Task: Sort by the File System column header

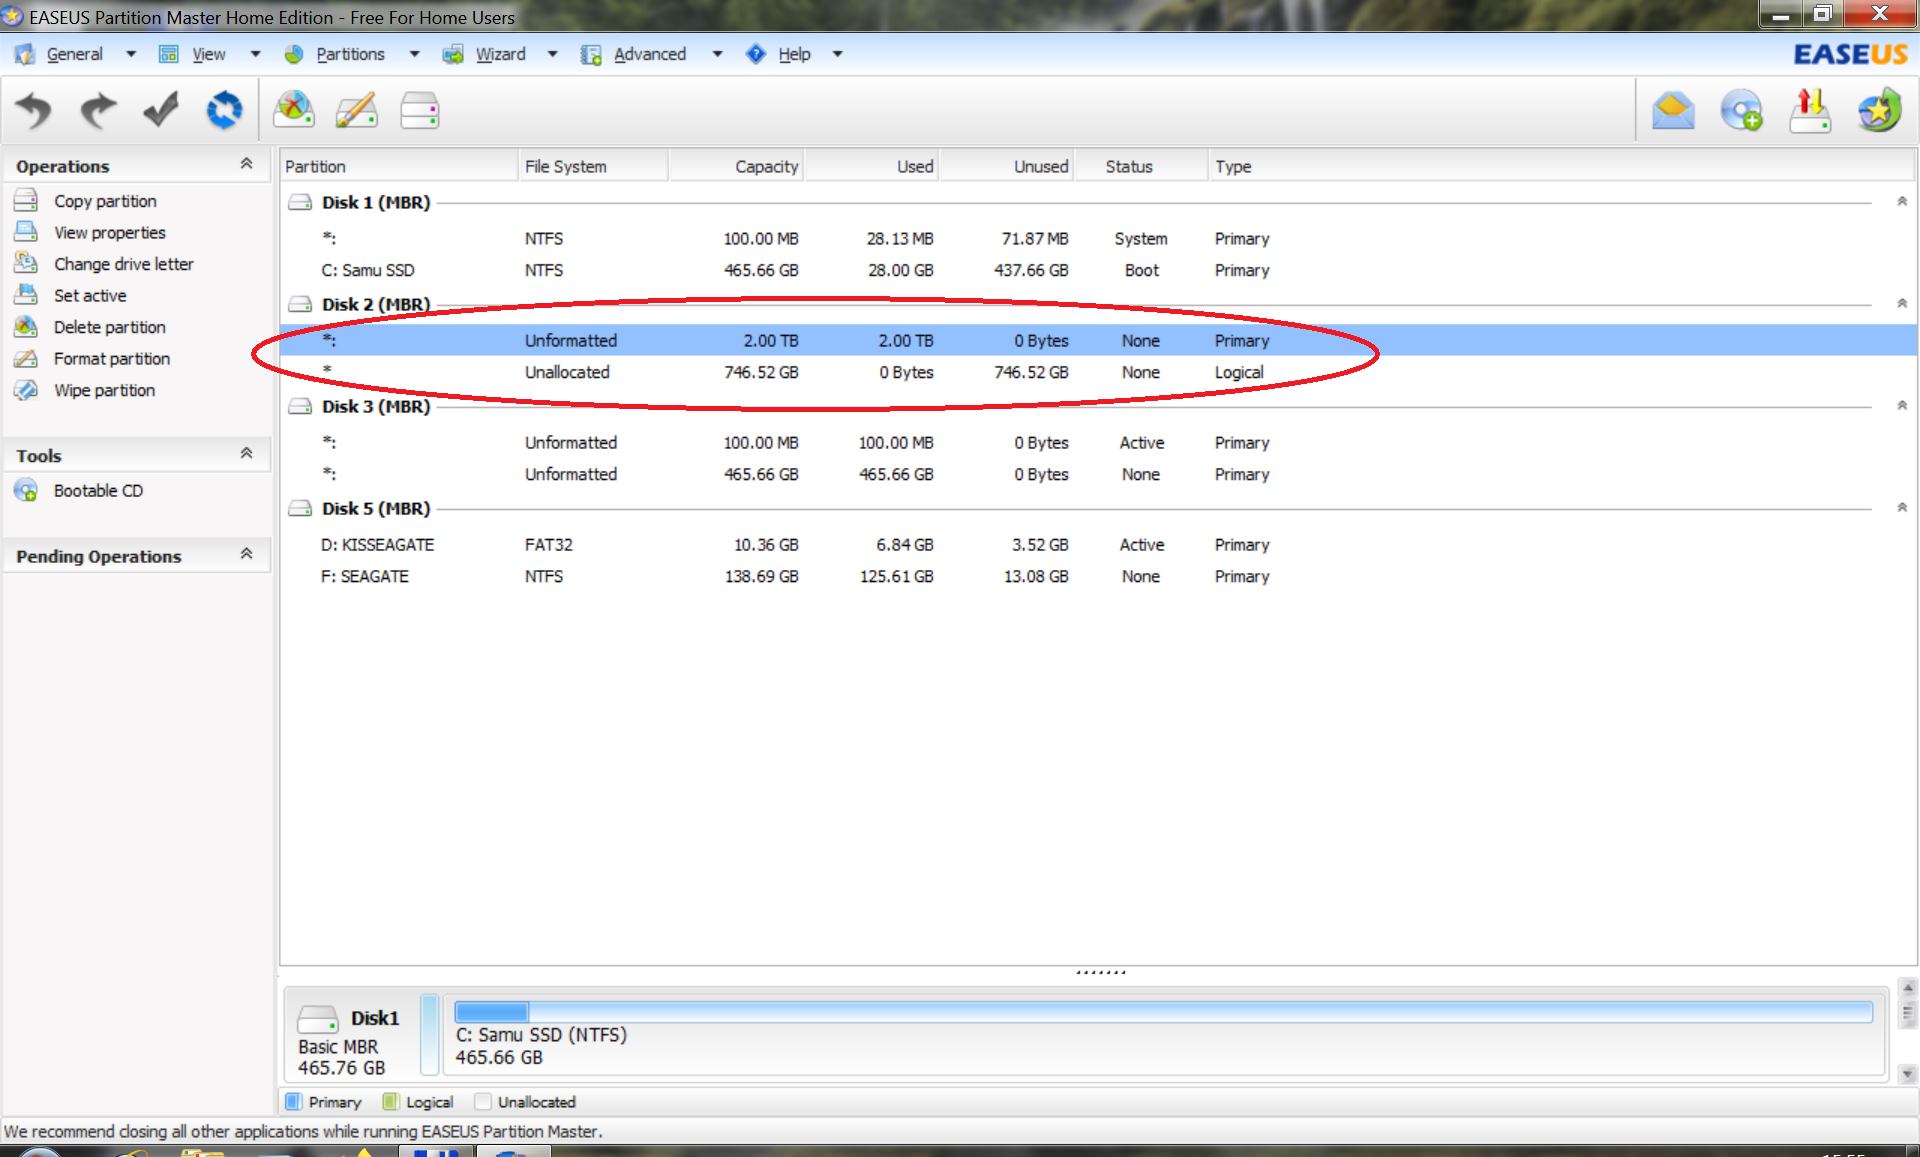Action: pyautogui.click(x=593, y=166)
